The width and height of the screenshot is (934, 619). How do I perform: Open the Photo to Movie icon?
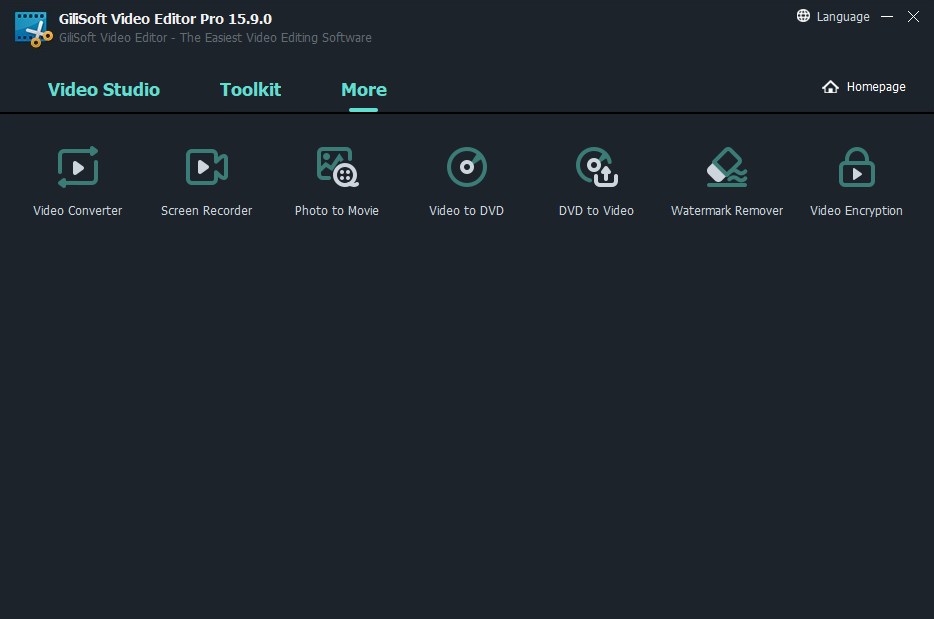click(337, 167)
